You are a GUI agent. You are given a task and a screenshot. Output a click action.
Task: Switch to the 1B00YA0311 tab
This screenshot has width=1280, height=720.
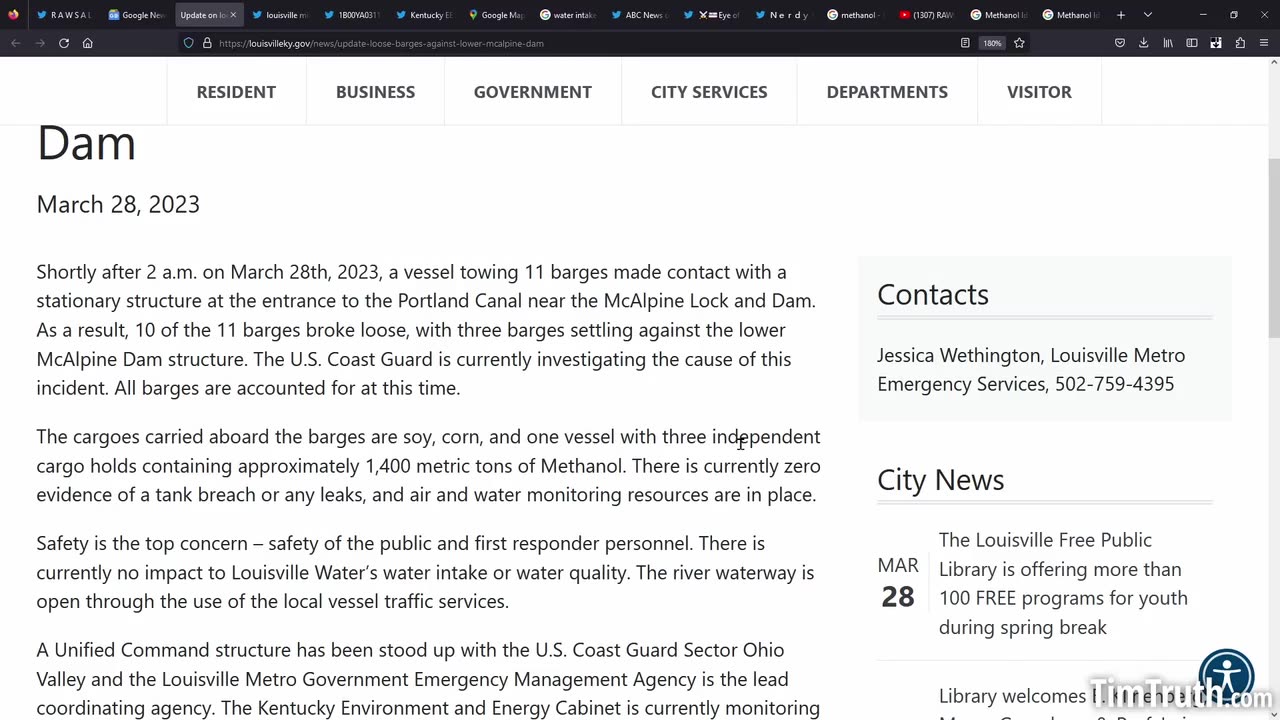[x=352, y=15]
